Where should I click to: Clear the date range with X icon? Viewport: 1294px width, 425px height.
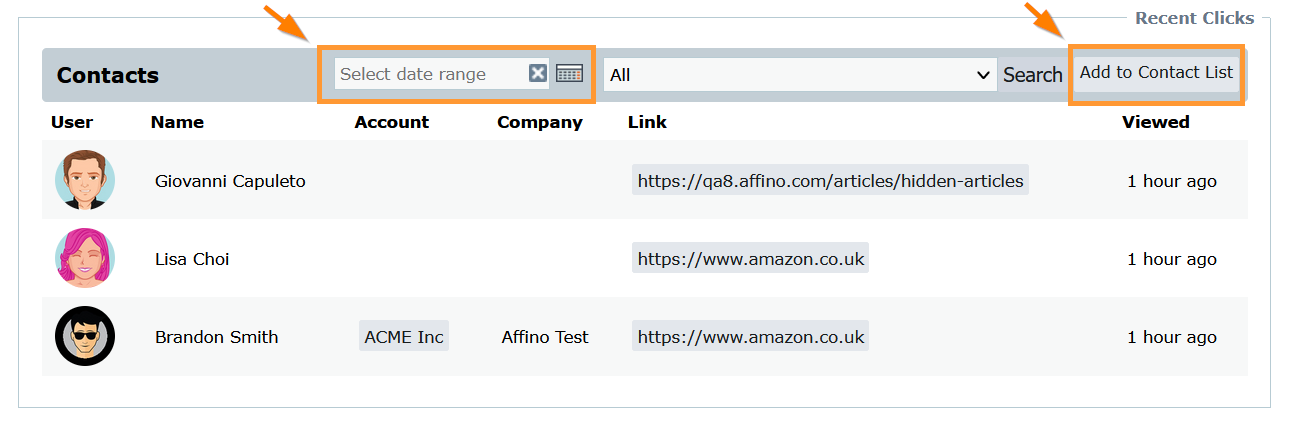538,73
